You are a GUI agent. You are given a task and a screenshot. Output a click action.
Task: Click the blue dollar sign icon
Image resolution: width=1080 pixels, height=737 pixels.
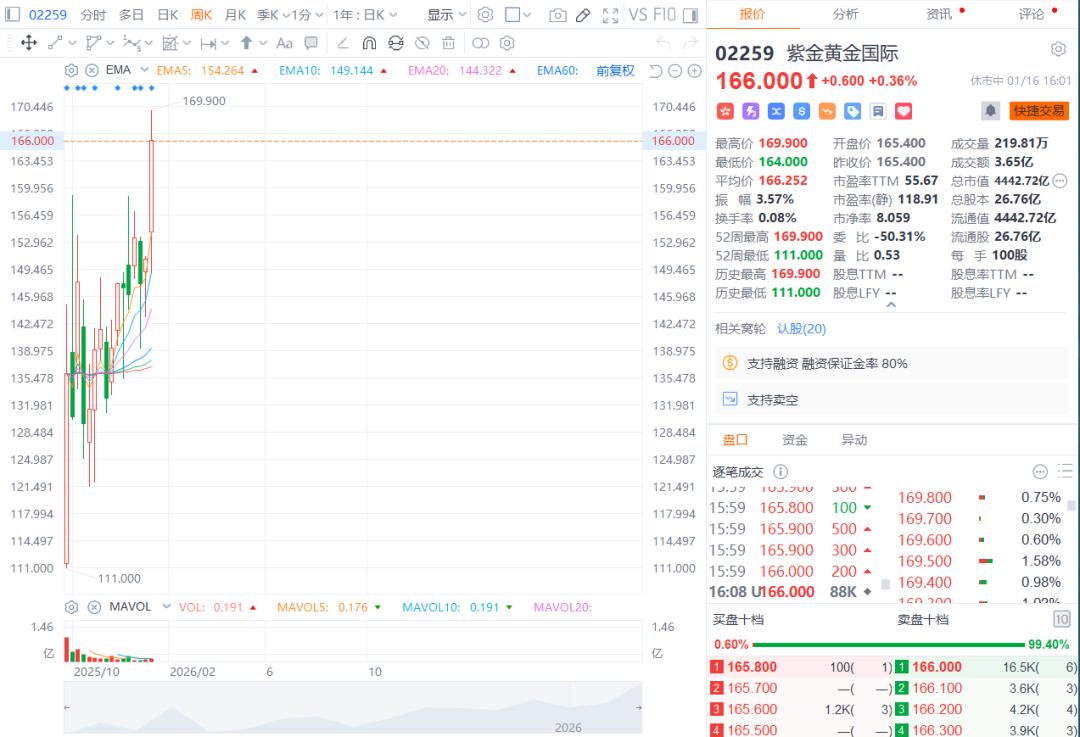click(x=801, y=111)
